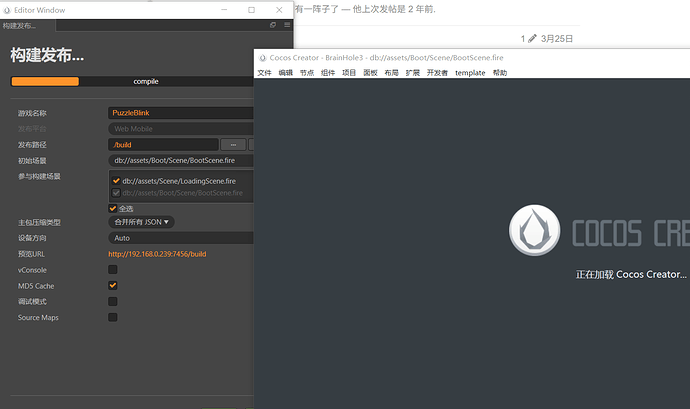690x409 pixels.
Task: Open the 节点 menu in Cocos Creator
Action: (307, 73)
